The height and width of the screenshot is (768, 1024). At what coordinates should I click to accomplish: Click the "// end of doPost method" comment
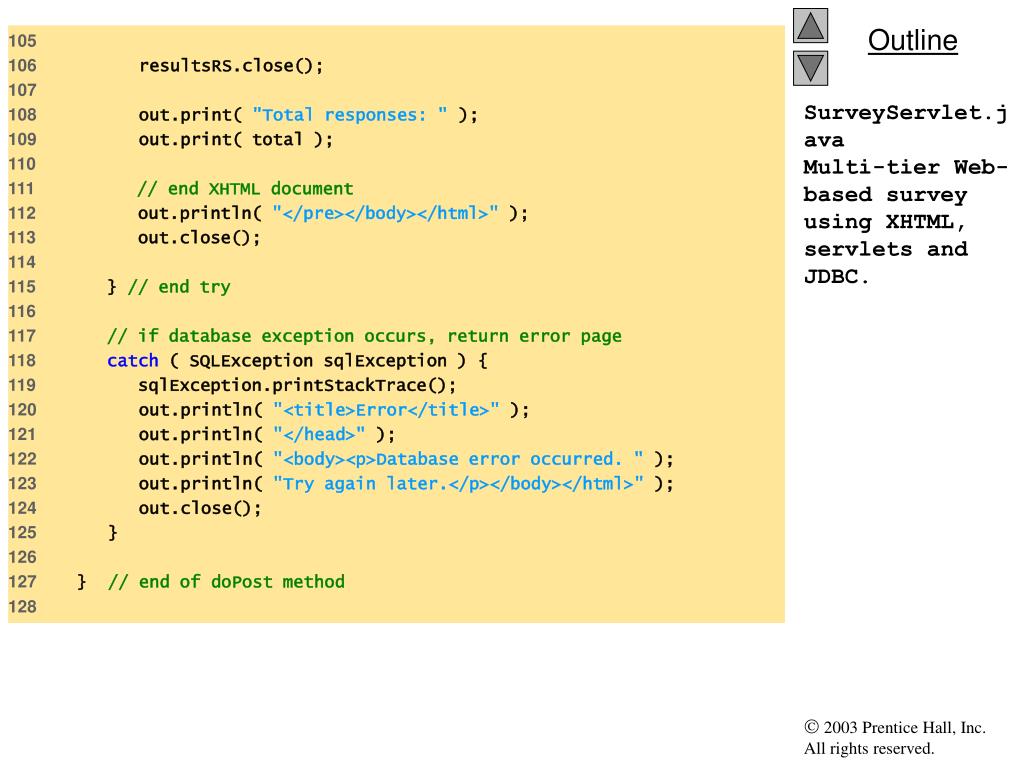tap(226, 582)
